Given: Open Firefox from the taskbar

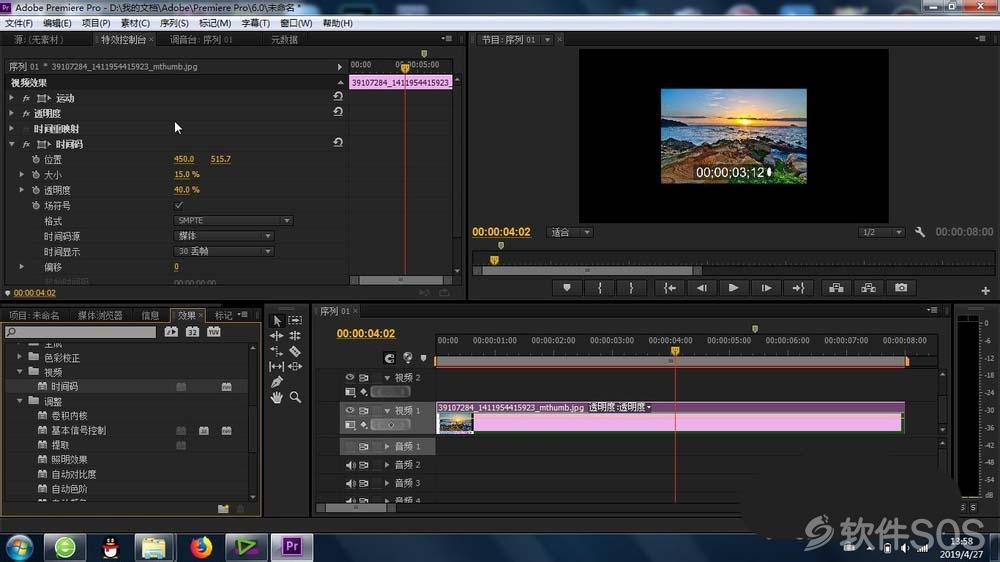Looking at the screenshot, I should coord(201,547).
